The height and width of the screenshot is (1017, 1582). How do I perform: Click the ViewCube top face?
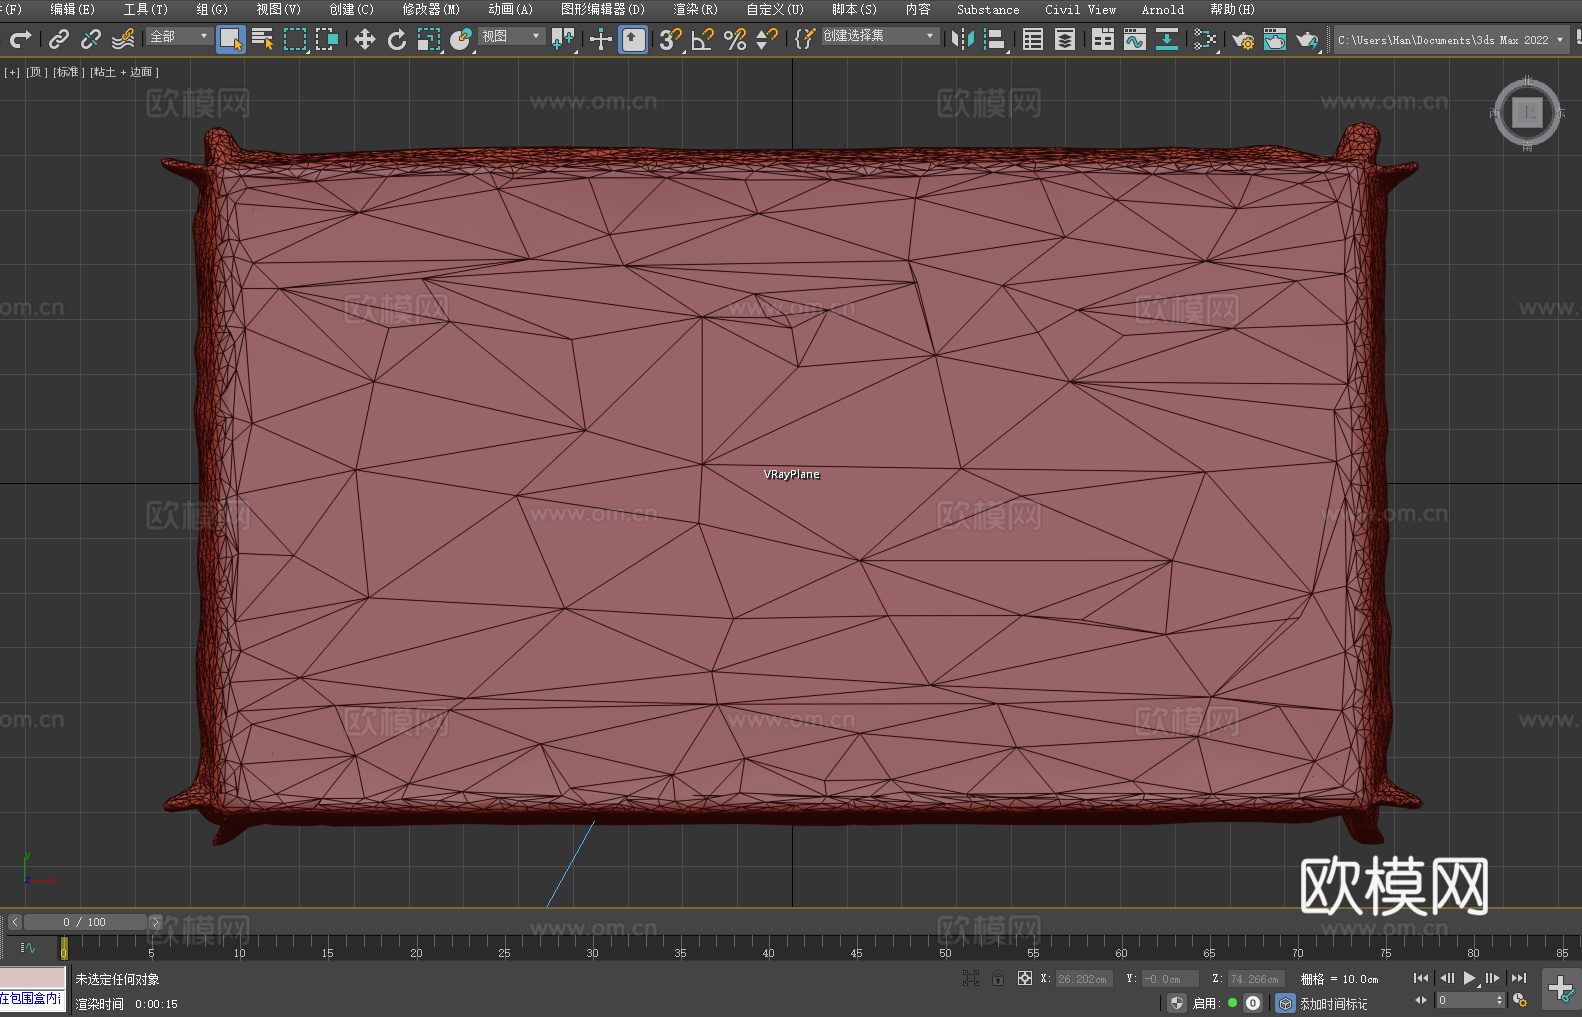[x=1527, y=113]
